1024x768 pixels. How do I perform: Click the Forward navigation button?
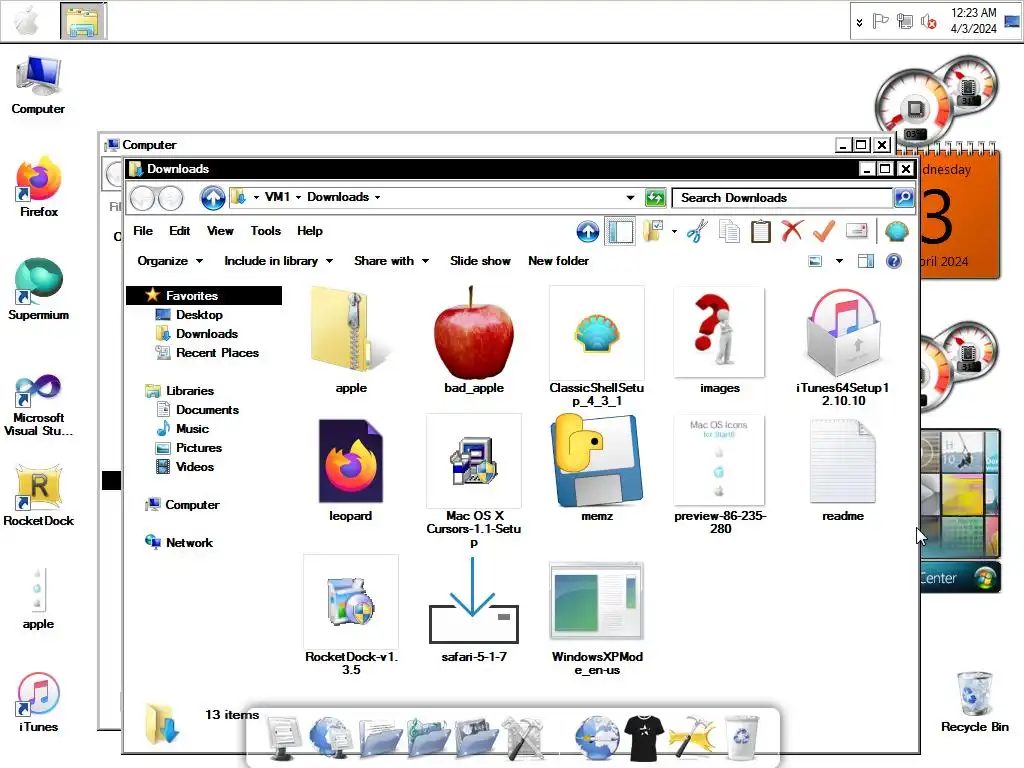click(170, 199)
